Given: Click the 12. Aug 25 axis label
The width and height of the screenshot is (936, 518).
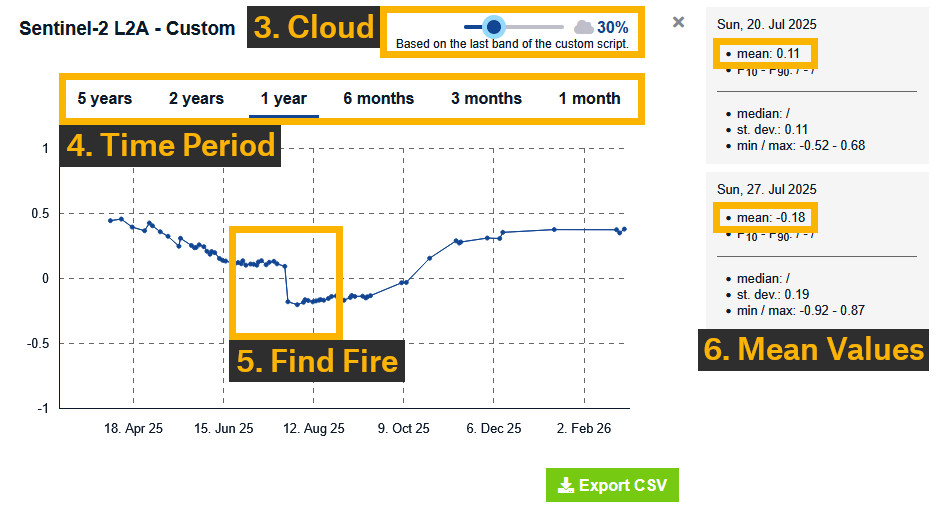Looking at the screenshot, I should click(x=313, y=428).
